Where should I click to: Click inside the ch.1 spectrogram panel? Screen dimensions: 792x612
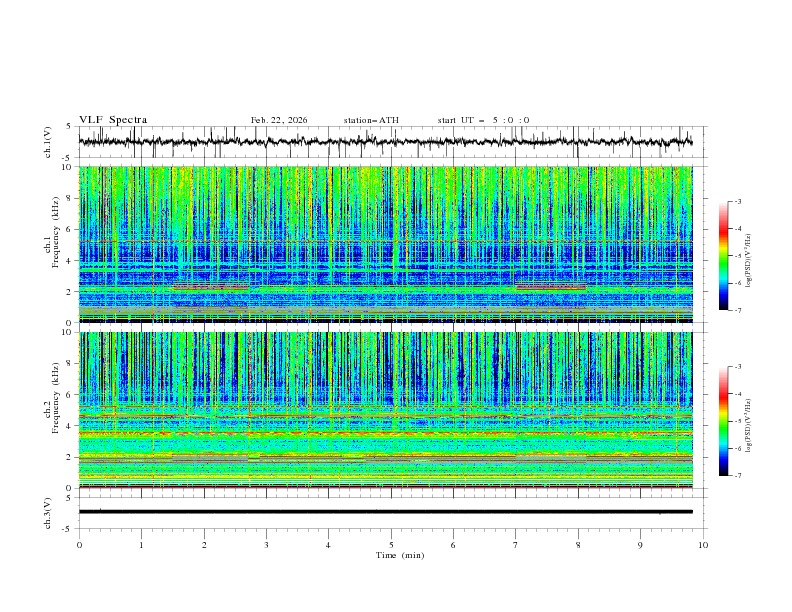(390, 244)
